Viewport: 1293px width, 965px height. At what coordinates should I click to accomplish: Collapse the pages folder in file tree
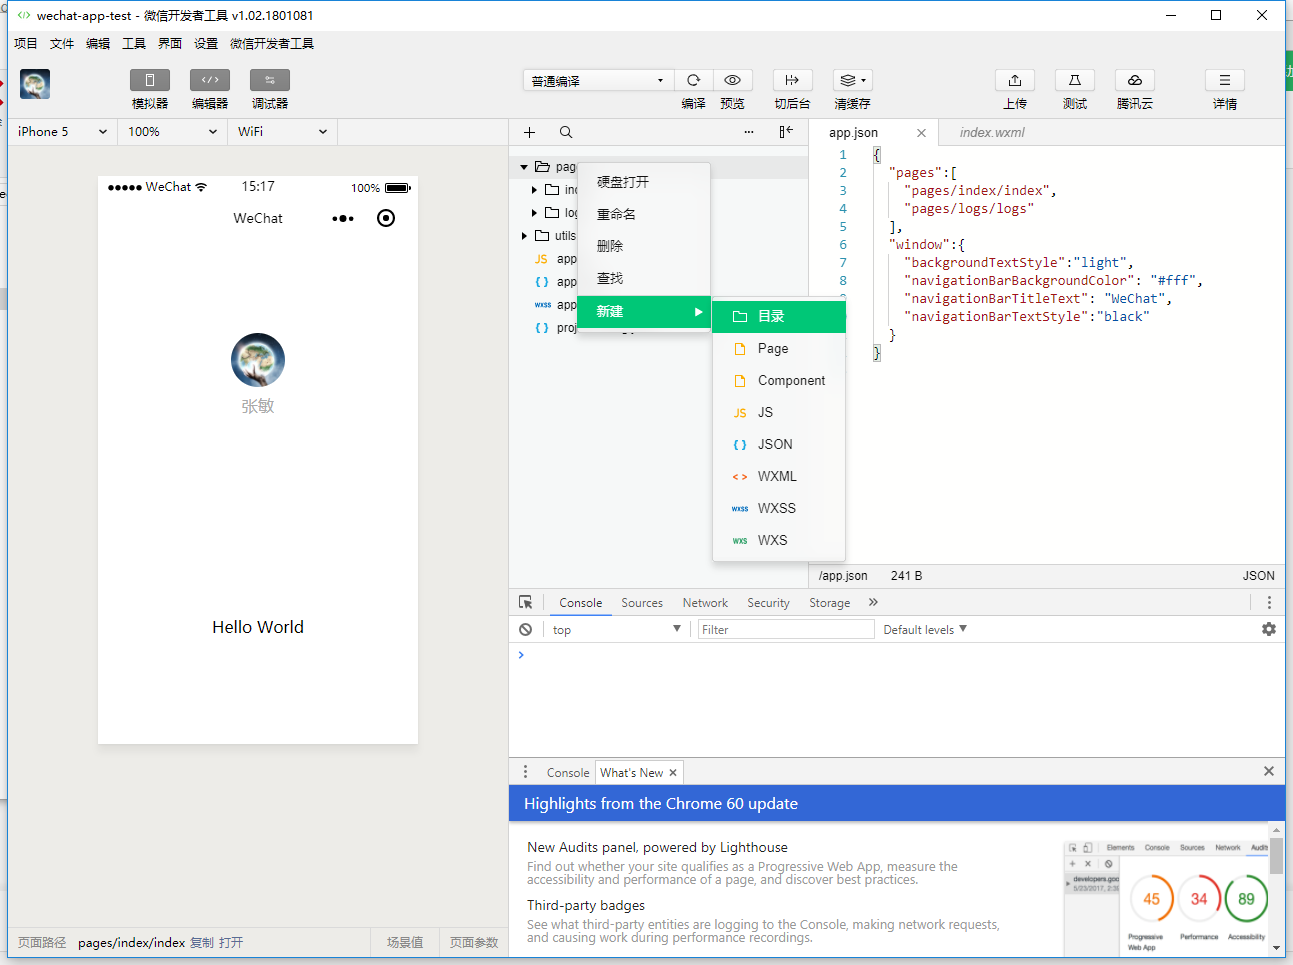pyautogui.click(x=524, y=167)
